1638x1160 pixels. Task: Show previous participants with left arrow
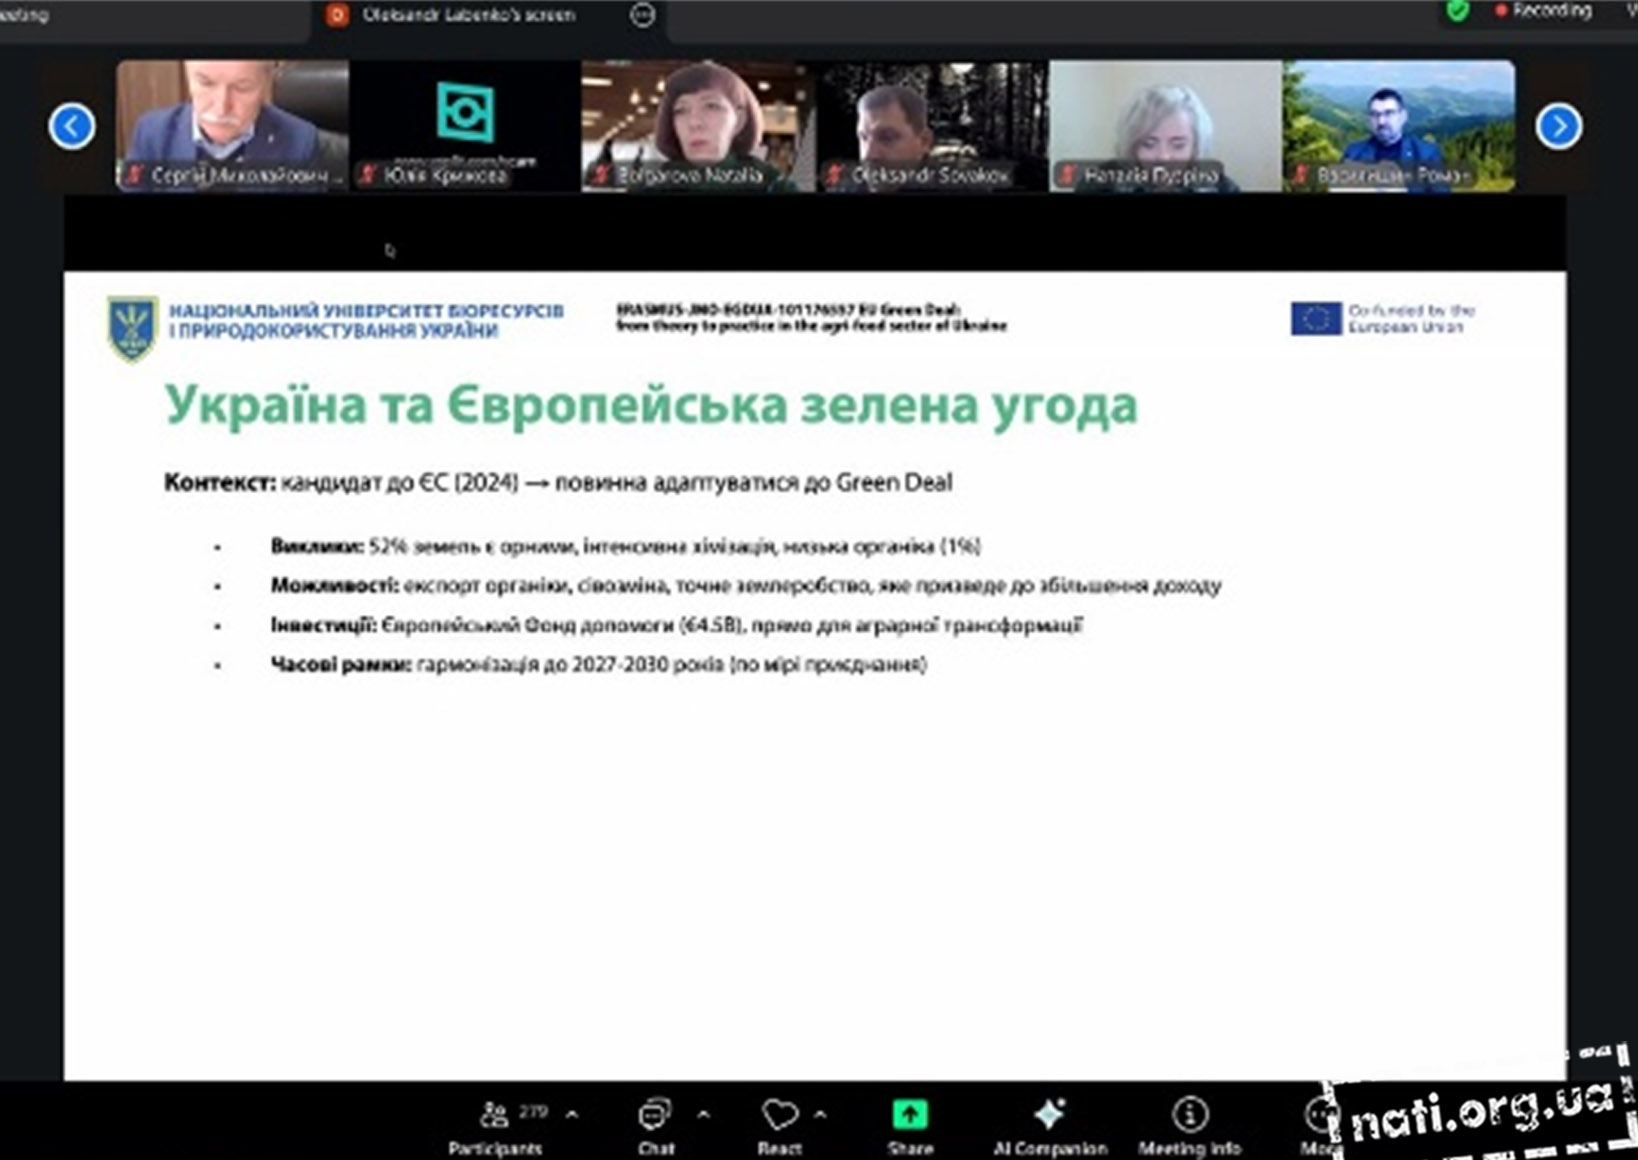point(72,127)
